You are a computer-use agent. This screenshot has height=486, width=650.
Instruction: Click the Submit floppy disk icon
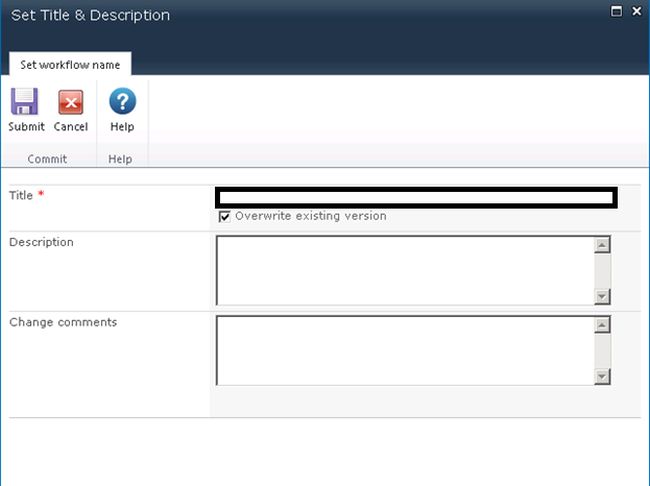click(x=24, y=101)
